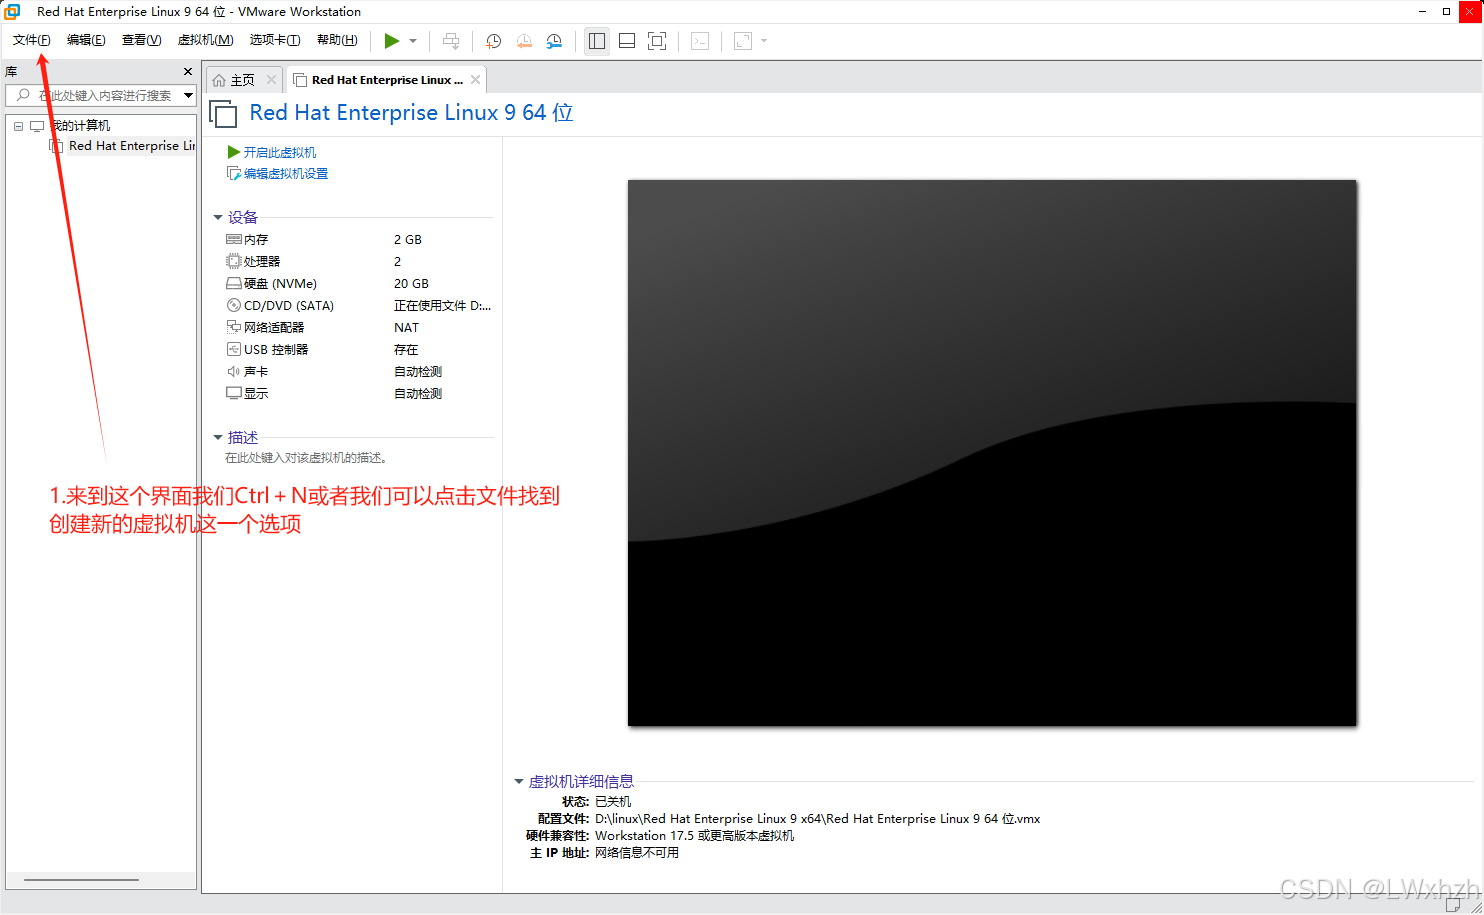Screen dimensions: 1484x915
Task: Click the USB 控制器 icon
Action: [234, 349]
